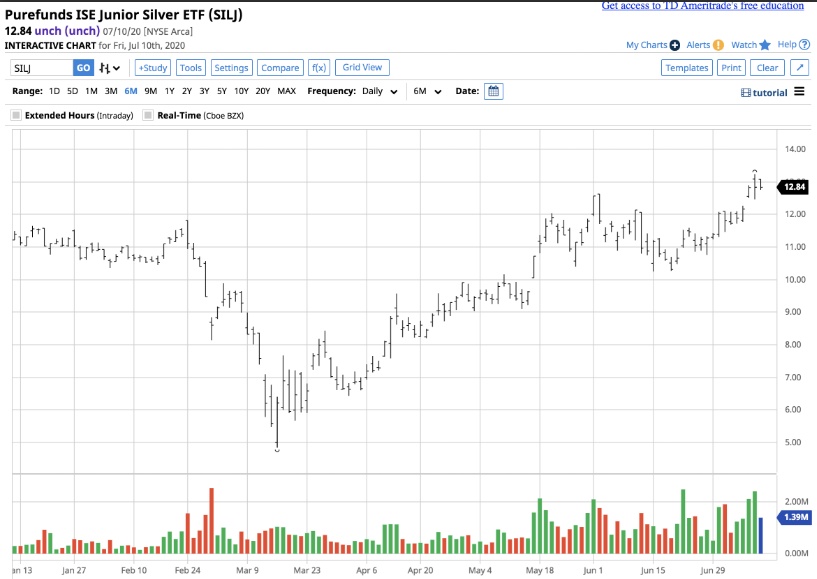Open the hamburger menu icon
This screenshot has height=579, width=817.
pos(799,92)
